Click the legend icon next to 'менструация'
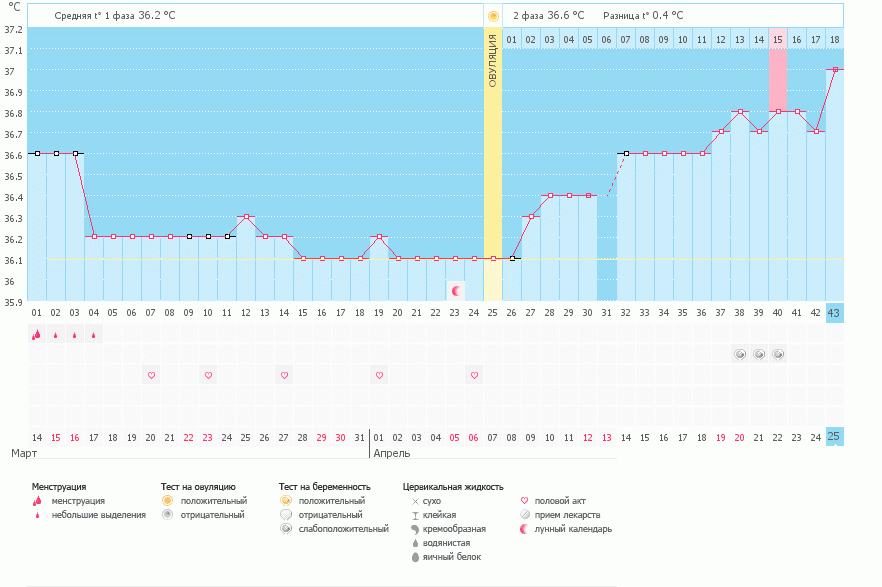The height and width of the screenshot is (587, 882). point(37,501)
